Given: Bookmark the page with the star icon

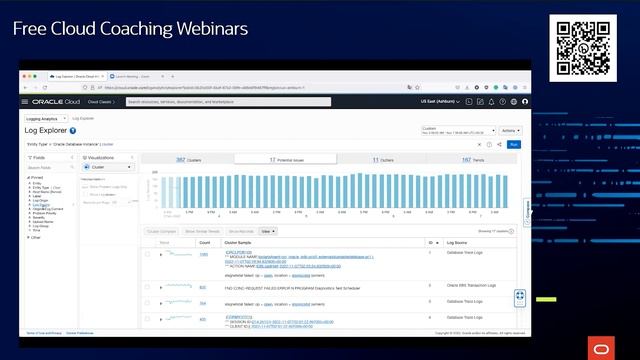Looking at the screenshot, I should [x=417, y=87].
